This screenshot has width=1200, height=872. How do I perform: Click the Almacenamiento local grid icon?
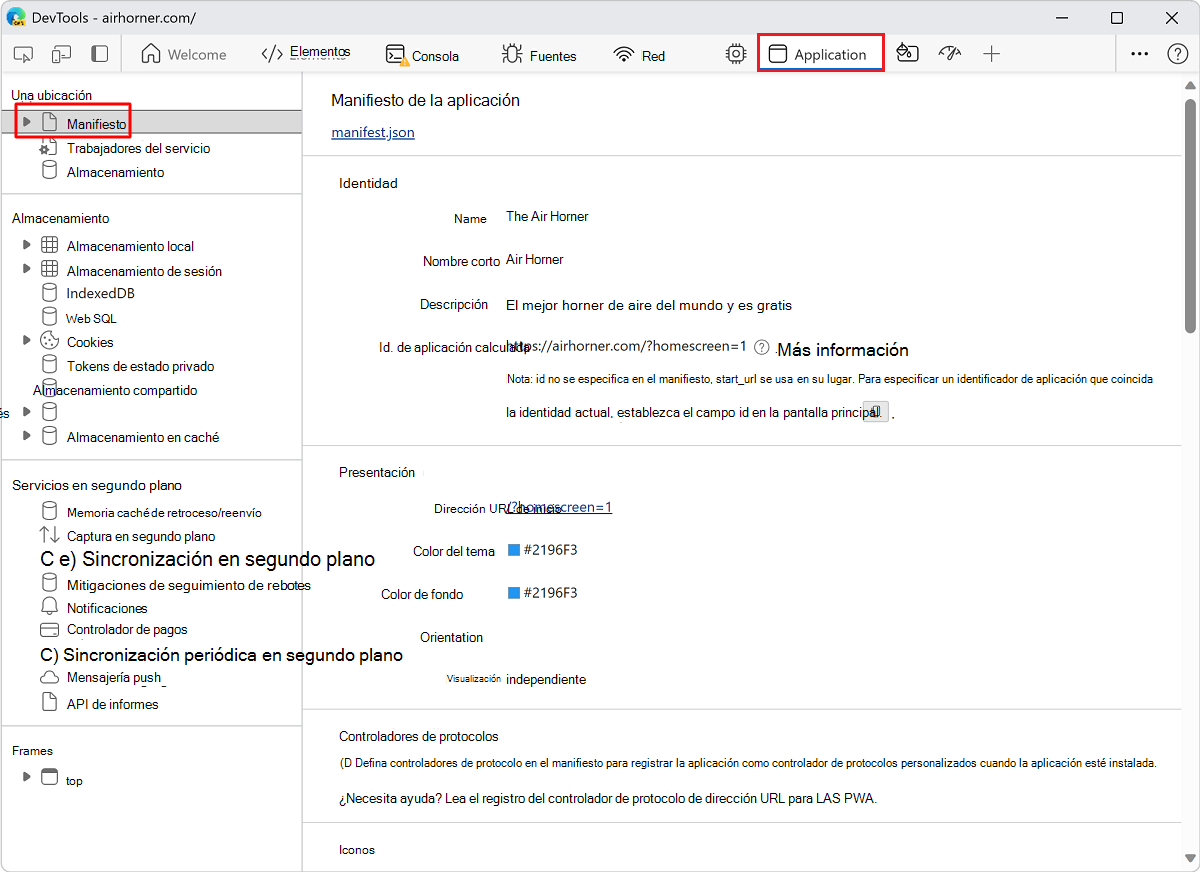pyautogui.click(x=49, y=245)
